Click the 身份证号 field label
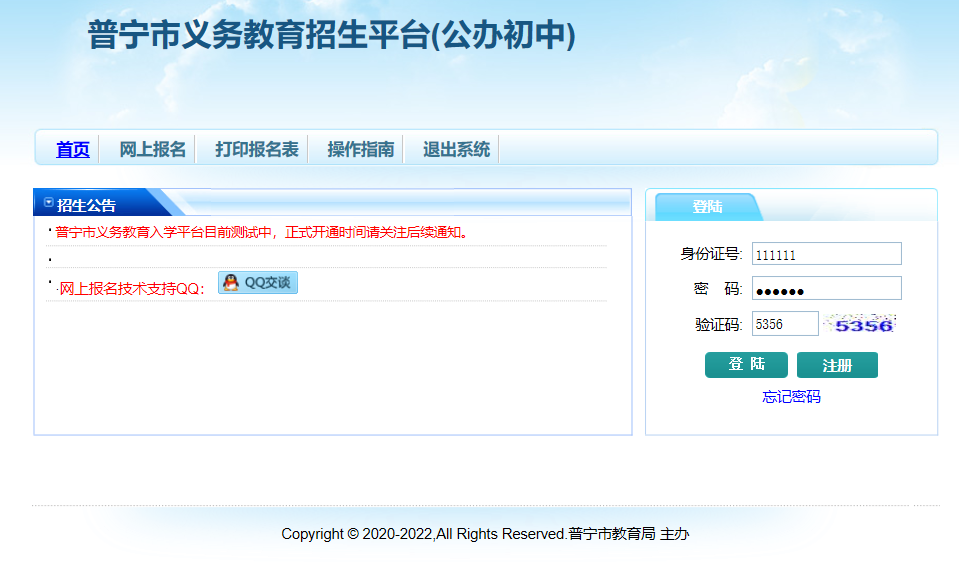The image size is (959, 562). pos(711,254)
